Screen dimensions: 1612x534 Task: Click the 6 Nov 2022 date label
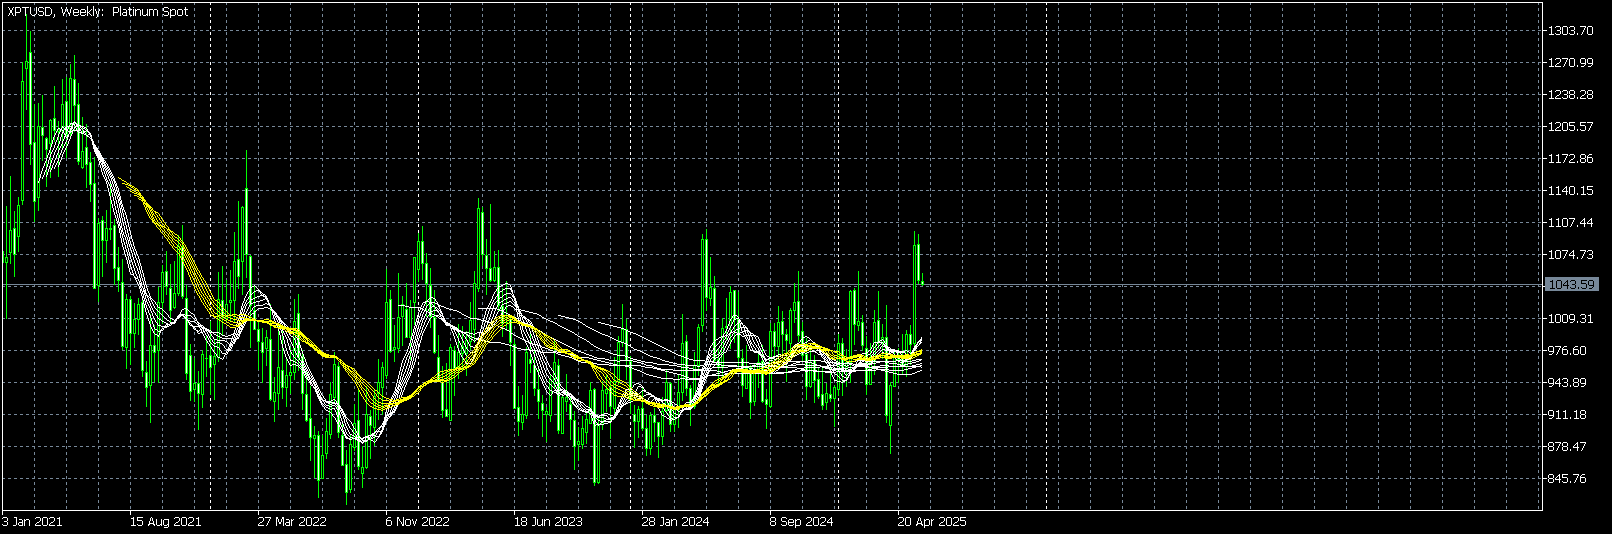[418, 522]
